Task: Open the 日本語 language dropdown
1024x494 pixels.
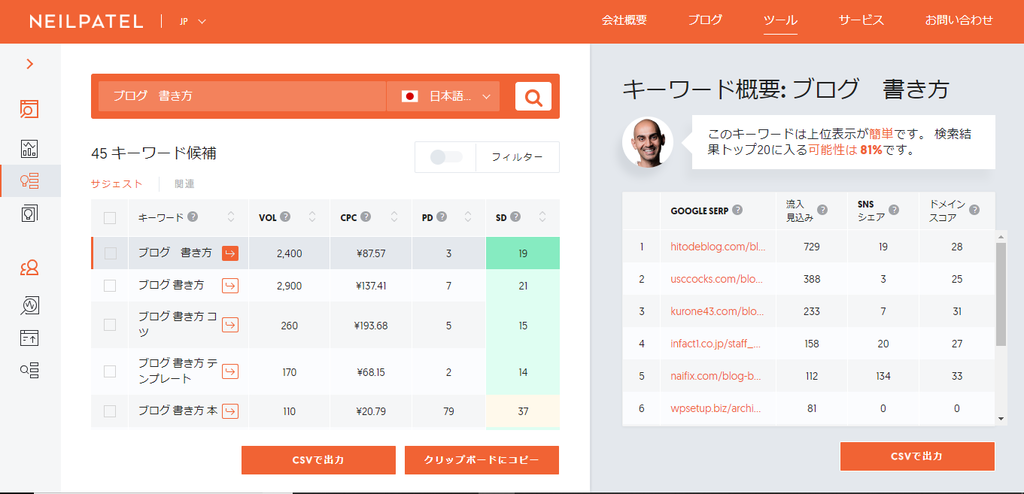Action: (x=443, y=97)
